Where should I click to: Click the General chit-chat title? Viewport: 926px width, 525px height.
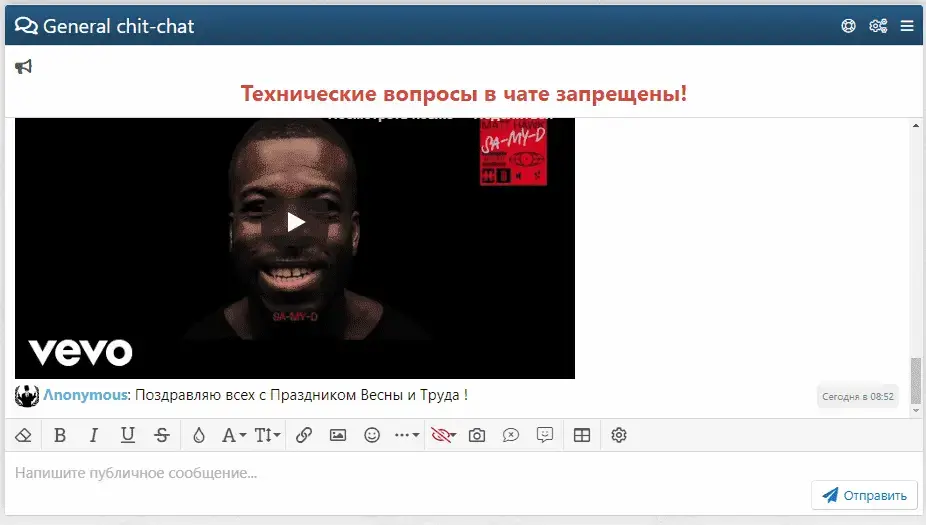(119, 27)
